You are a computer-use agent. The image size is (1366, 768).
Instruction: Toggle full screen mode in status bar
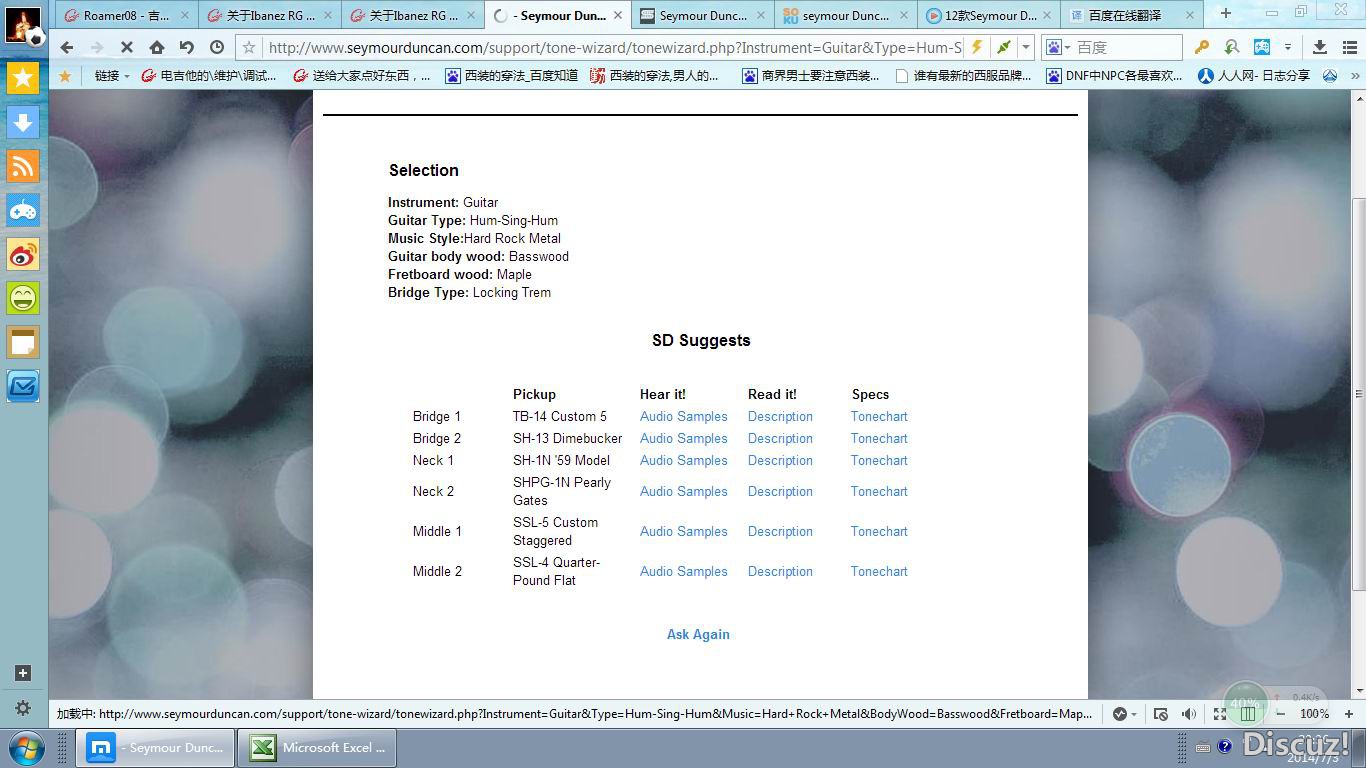pyautogui.click(x=1219, y=714)
